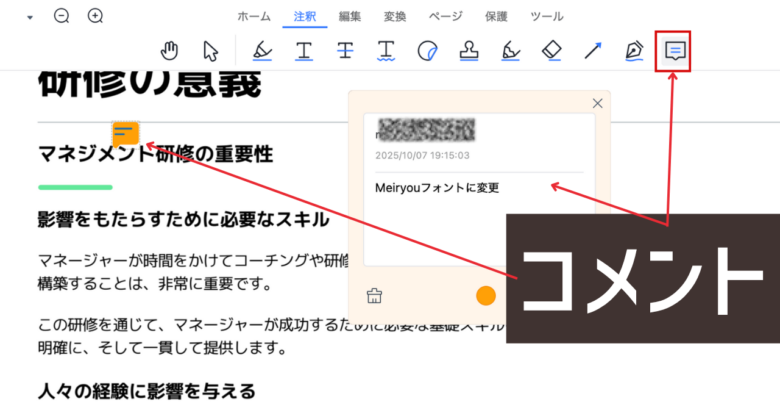Pick the Strikethrough text tool

[345, 50]
